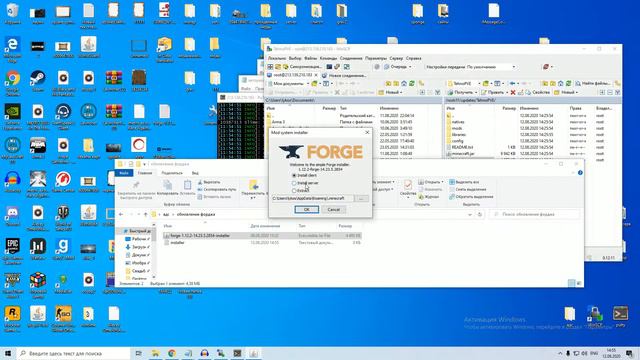
Task: Select the natives folder in remote panel
Action: coord(458,122)
